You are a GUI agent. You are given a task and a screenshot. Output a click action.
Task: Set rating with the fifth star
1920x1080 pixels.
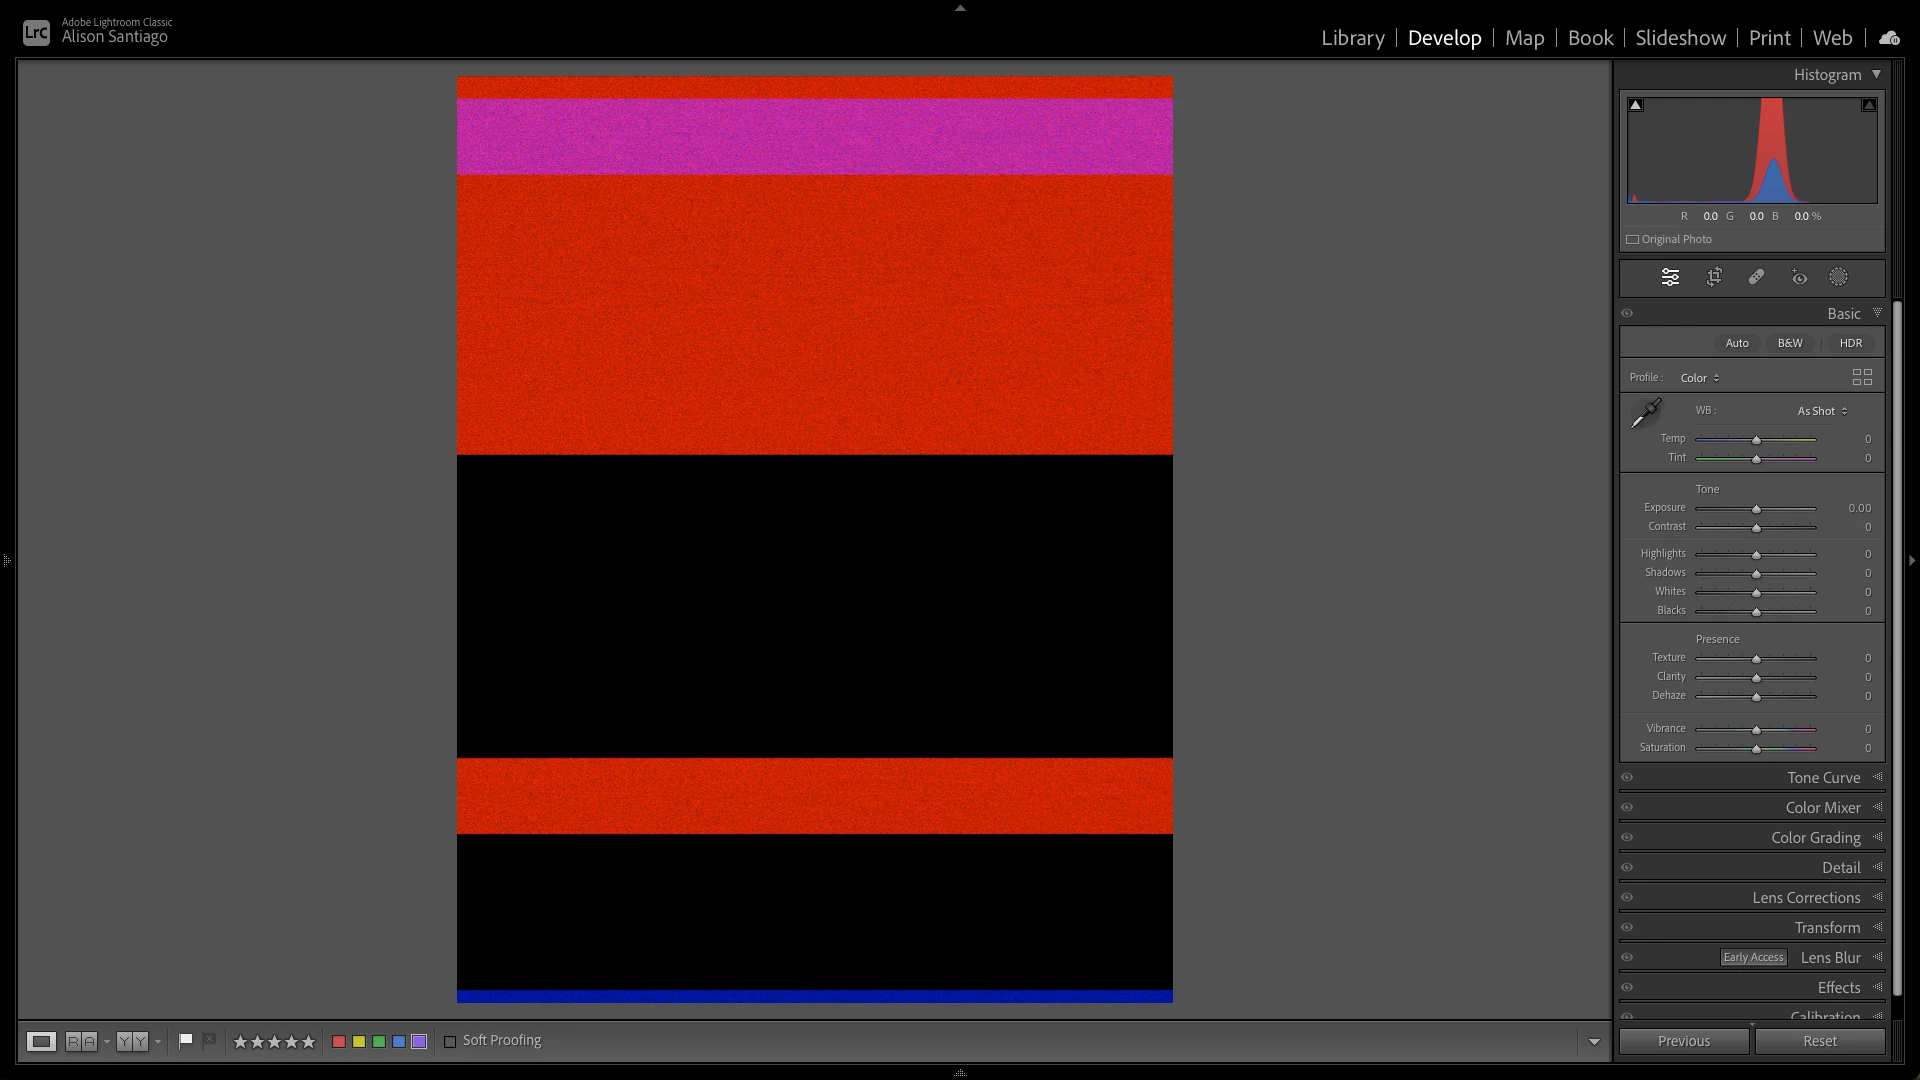[x=308, y=1041]
